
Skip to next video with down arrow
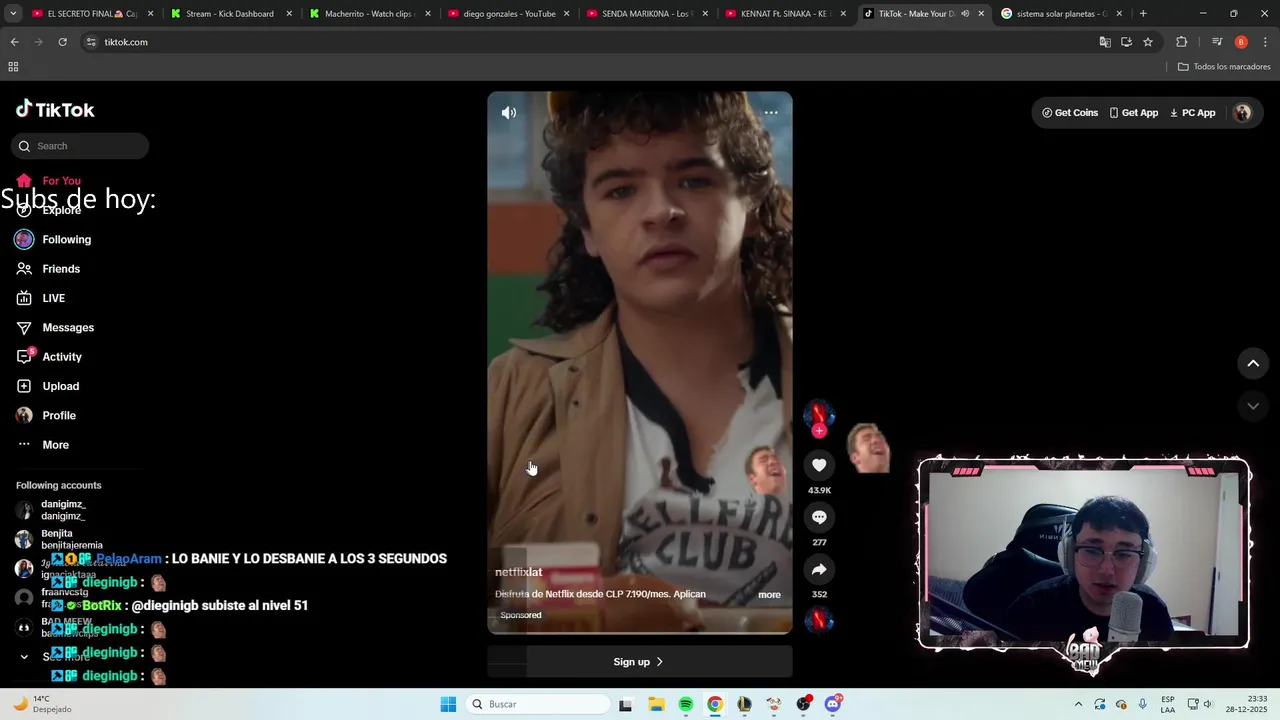[1253, 406]
